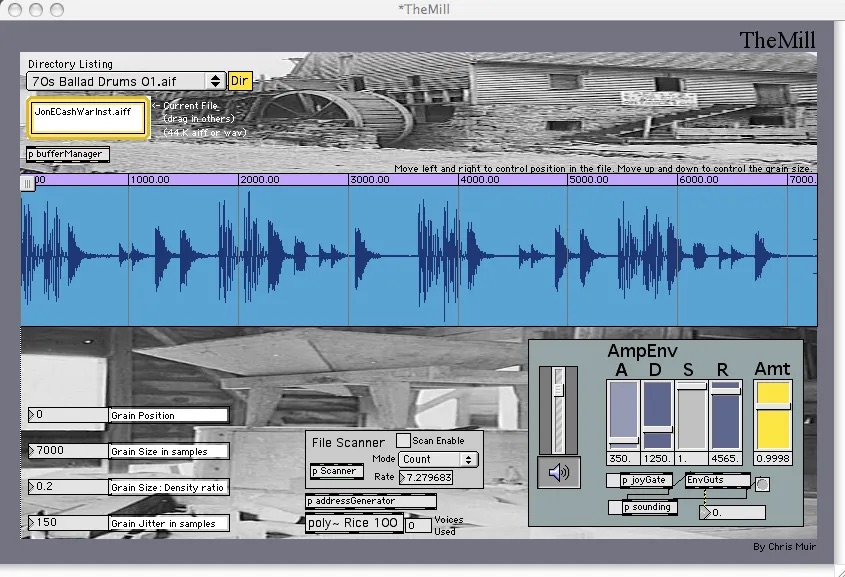This screenshot has width=845, height=577.
Task: Click the window resize grip corner
Action: [x=840, y=572]
